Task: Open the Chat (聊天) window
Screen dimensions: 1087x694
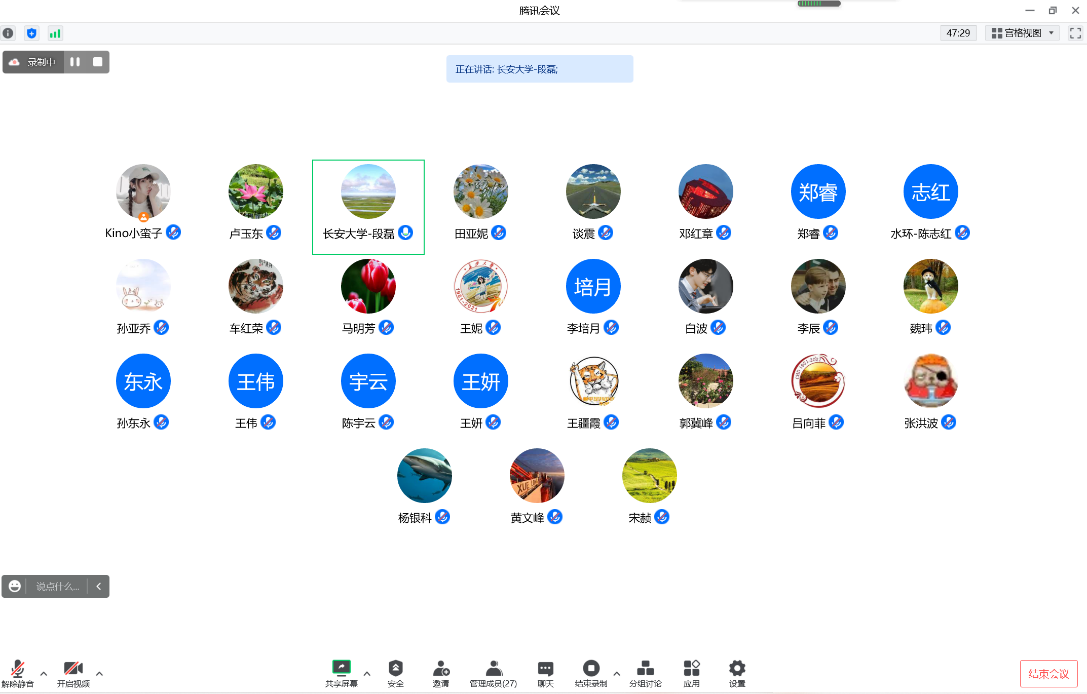Action: [545, 672]
